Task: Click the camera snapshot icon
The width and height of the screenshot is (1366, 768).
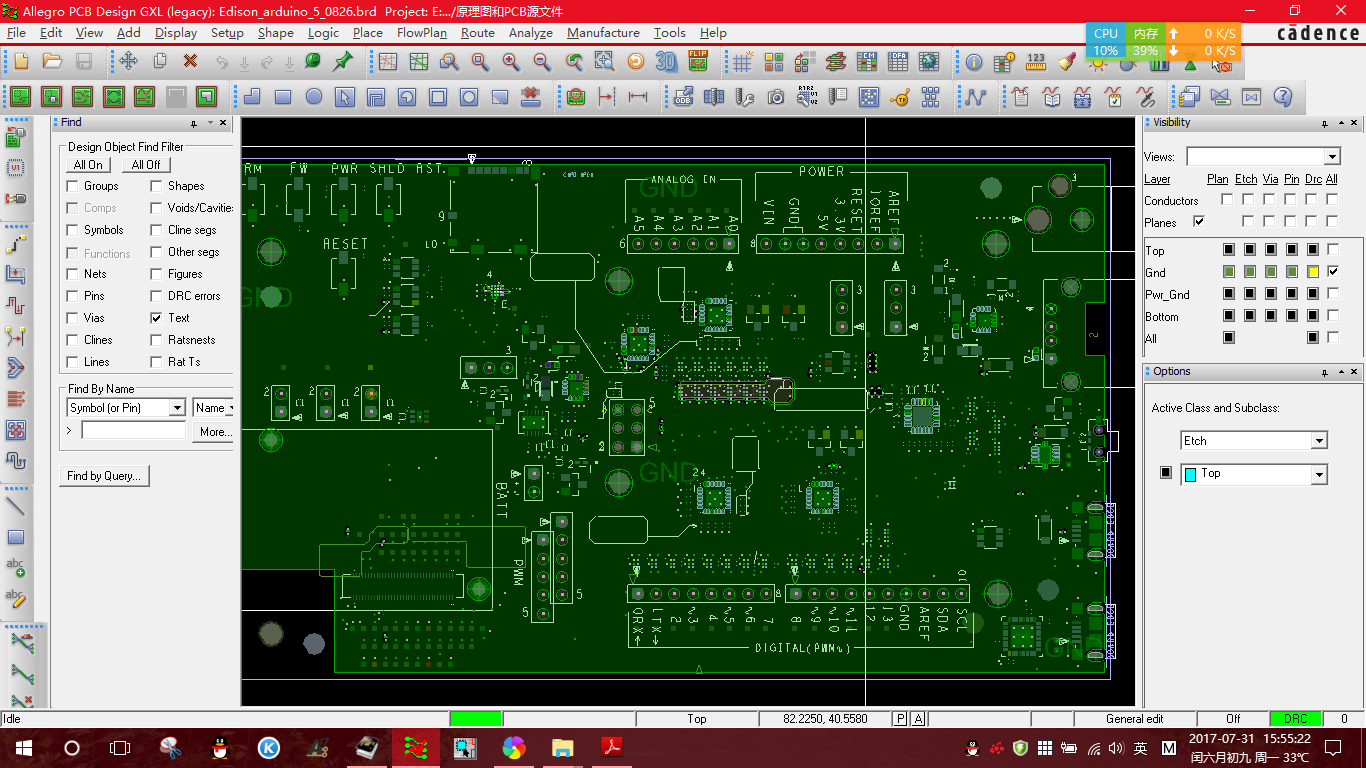Action: coord(776,97)
